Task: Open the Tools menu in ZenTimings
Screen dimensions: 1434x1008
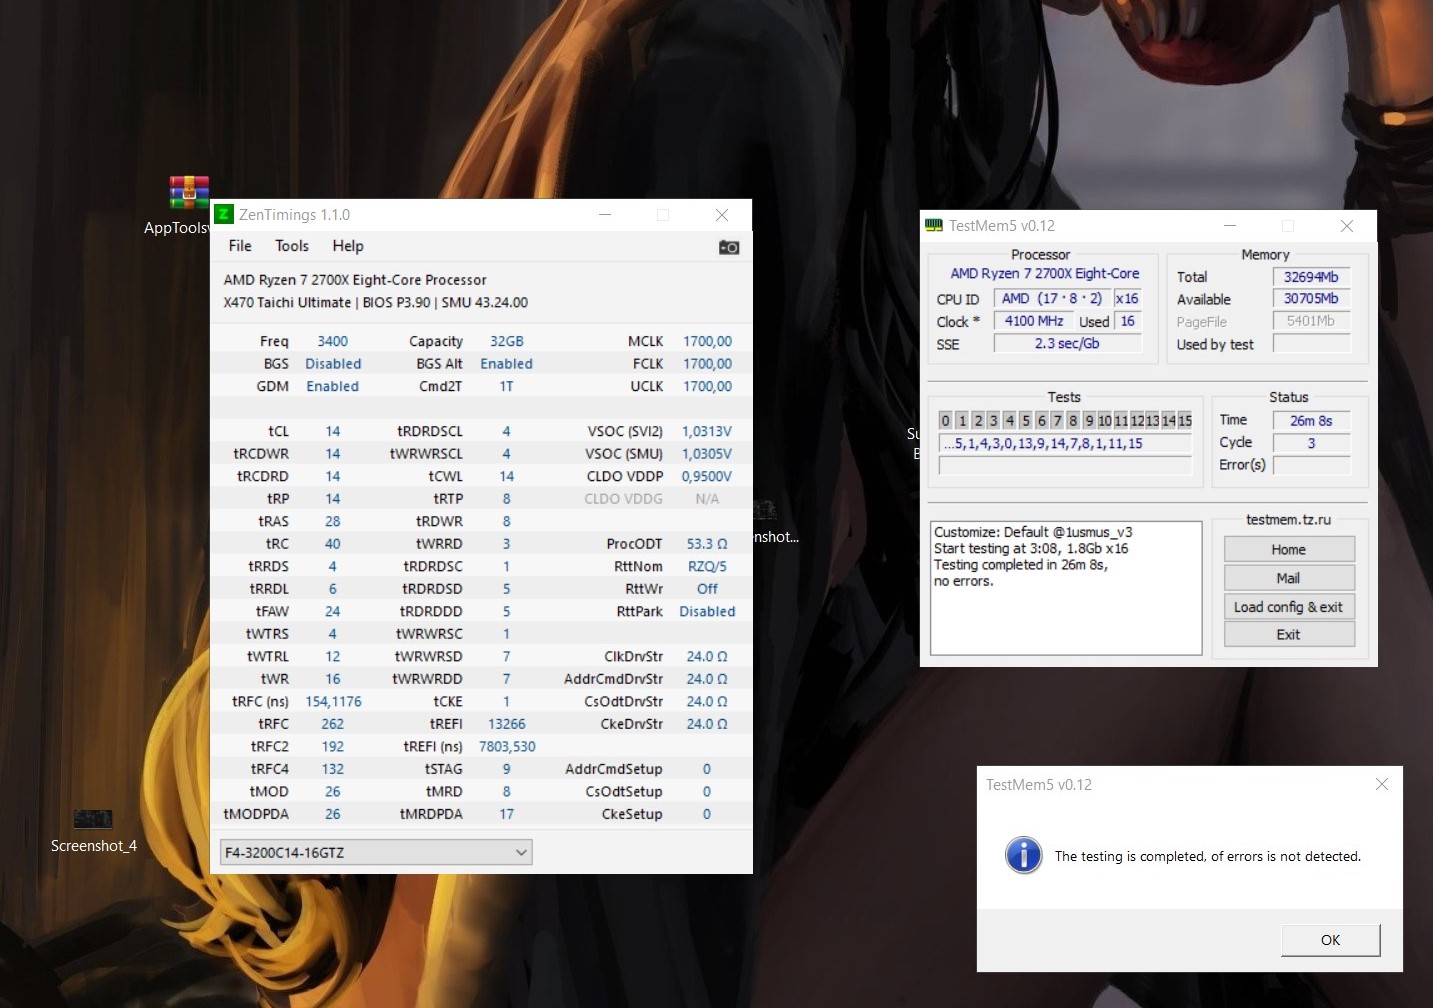Action: point(292,246)
